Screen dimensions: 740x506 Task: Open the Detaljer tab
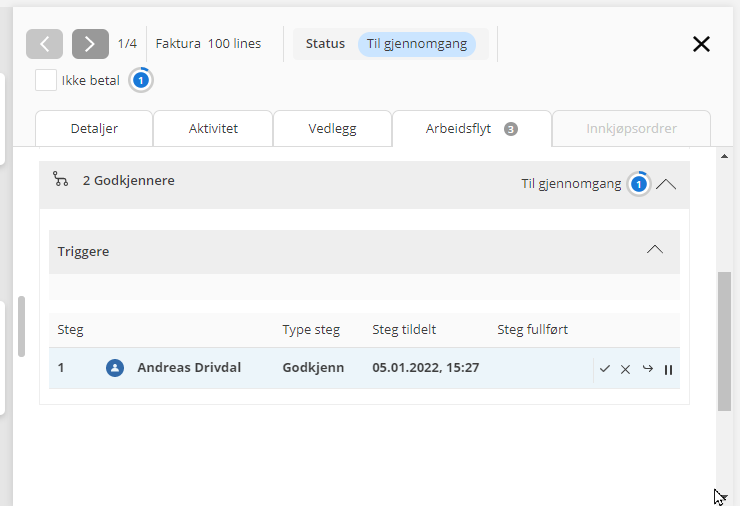tap(94, 129)
